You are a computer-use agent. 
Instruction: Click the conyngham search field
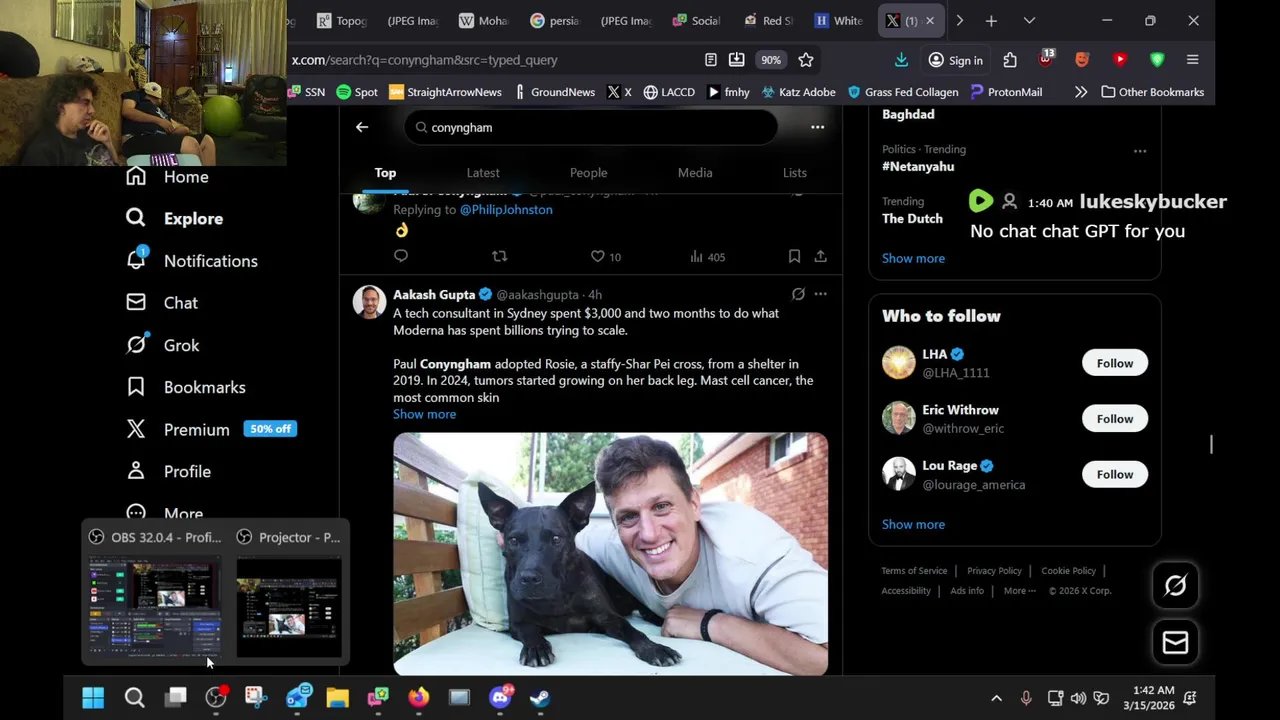pyautogui.click(x=591, y=127)
